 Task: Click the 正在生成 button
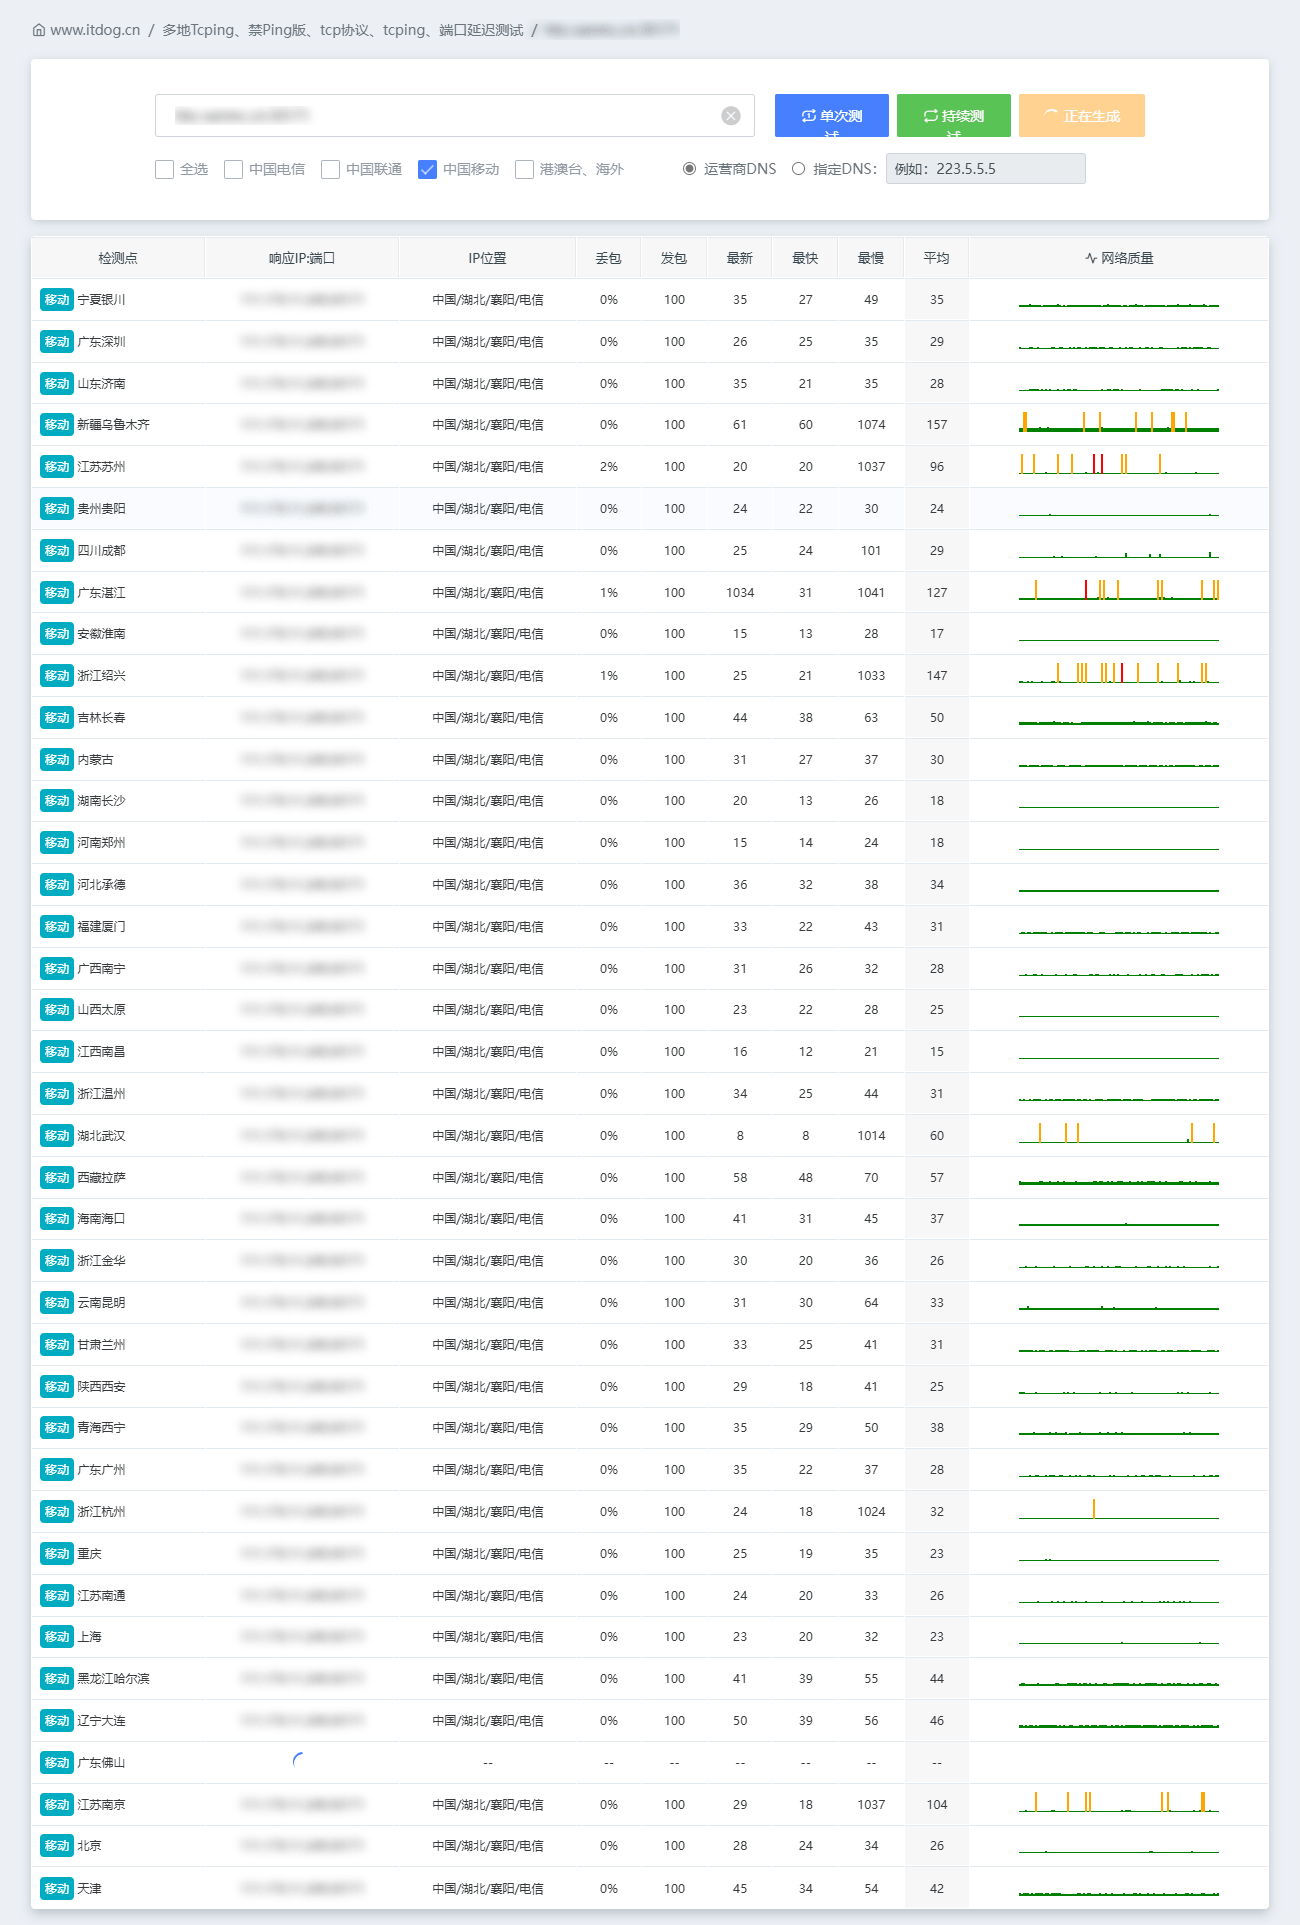pyautogui.click(x=1082, y=116)
